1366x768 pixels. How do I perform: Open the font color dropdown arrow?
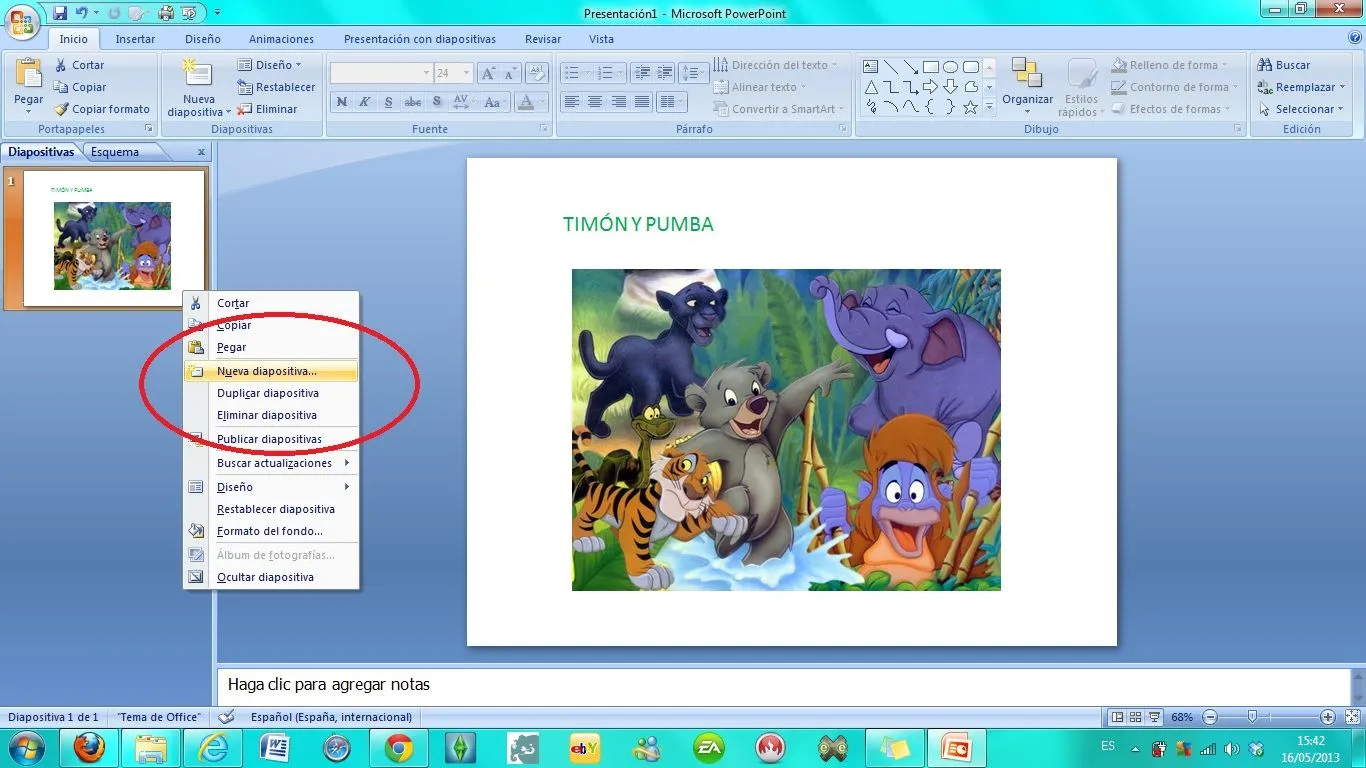coord(543,102)
